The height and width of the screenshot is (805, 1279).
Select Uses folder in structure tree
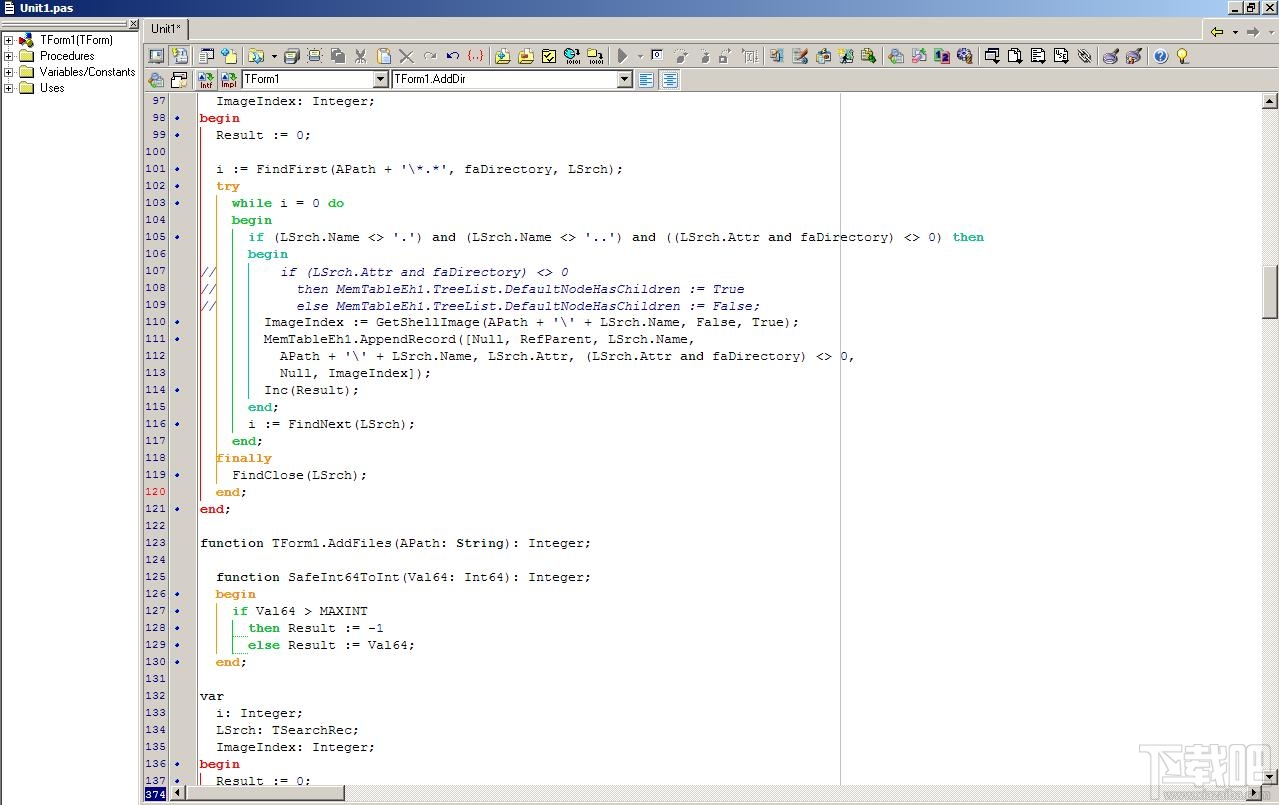tap(52, 88)
